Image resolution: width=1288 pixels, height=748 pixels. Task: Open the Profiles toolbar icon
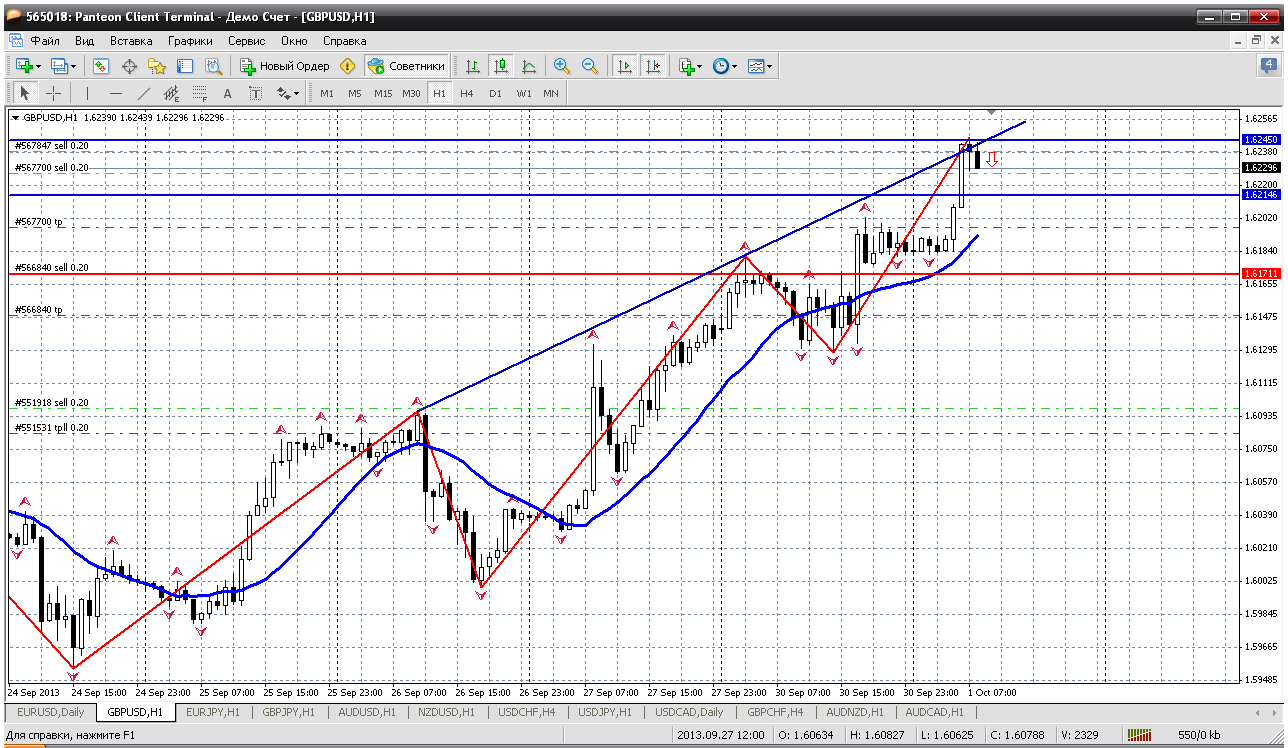coord(62,66)
